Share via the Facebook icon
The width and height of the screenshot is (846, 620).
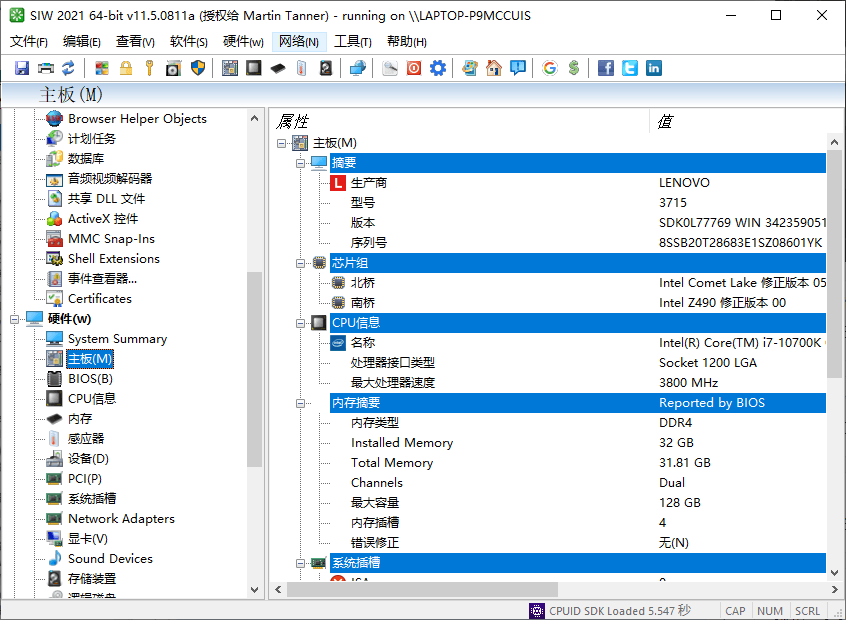pos(606,68)
